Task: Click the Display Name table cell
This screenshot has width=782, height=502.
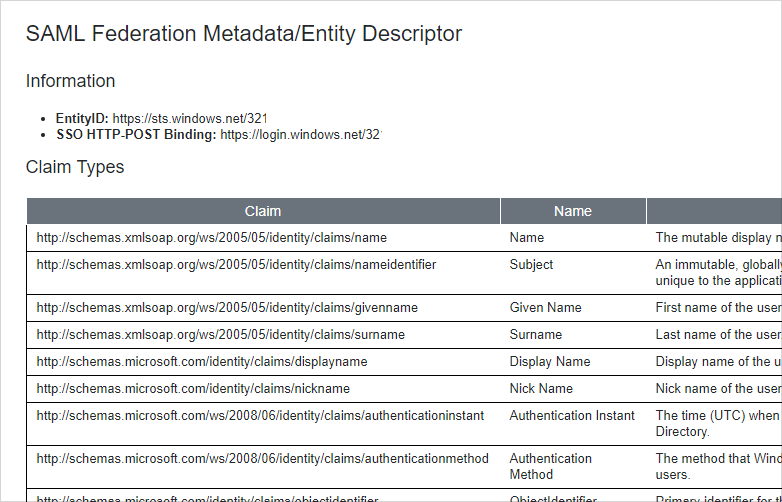Action: click(x=548, y=362)
